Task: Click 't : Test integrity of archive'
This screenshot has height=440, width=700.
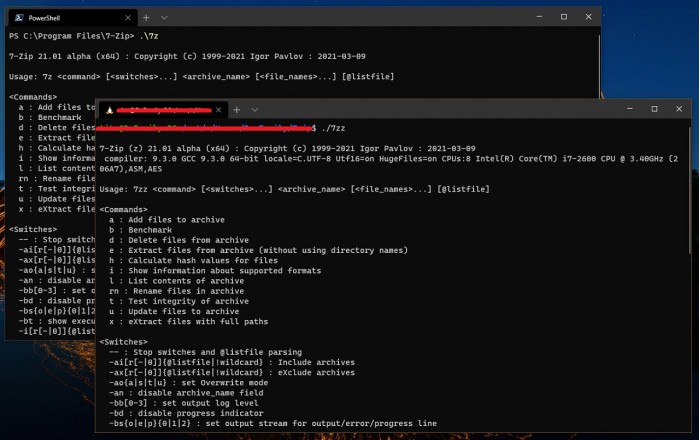Action: point(179,302)
